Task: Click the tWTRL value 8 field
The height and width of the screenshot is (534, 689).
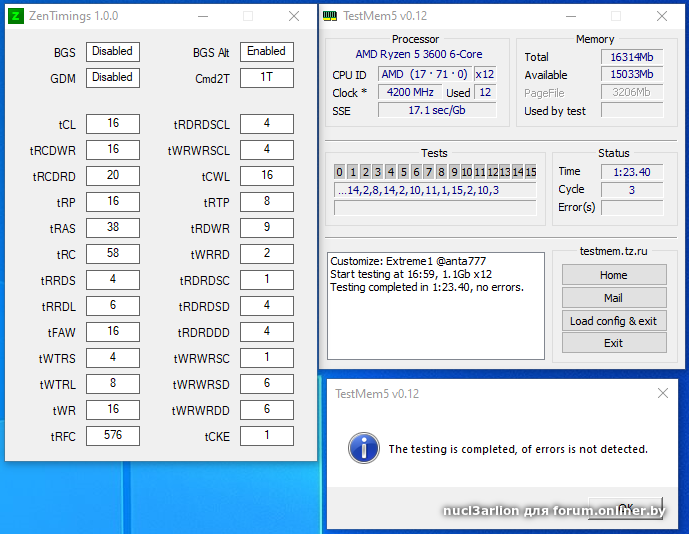Action: (x=113, y=384)
